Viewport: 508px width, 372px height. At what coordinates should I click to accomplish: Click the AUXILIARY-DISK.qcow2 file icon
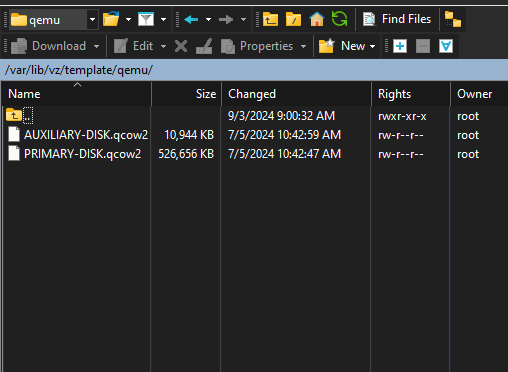(14, 135)
